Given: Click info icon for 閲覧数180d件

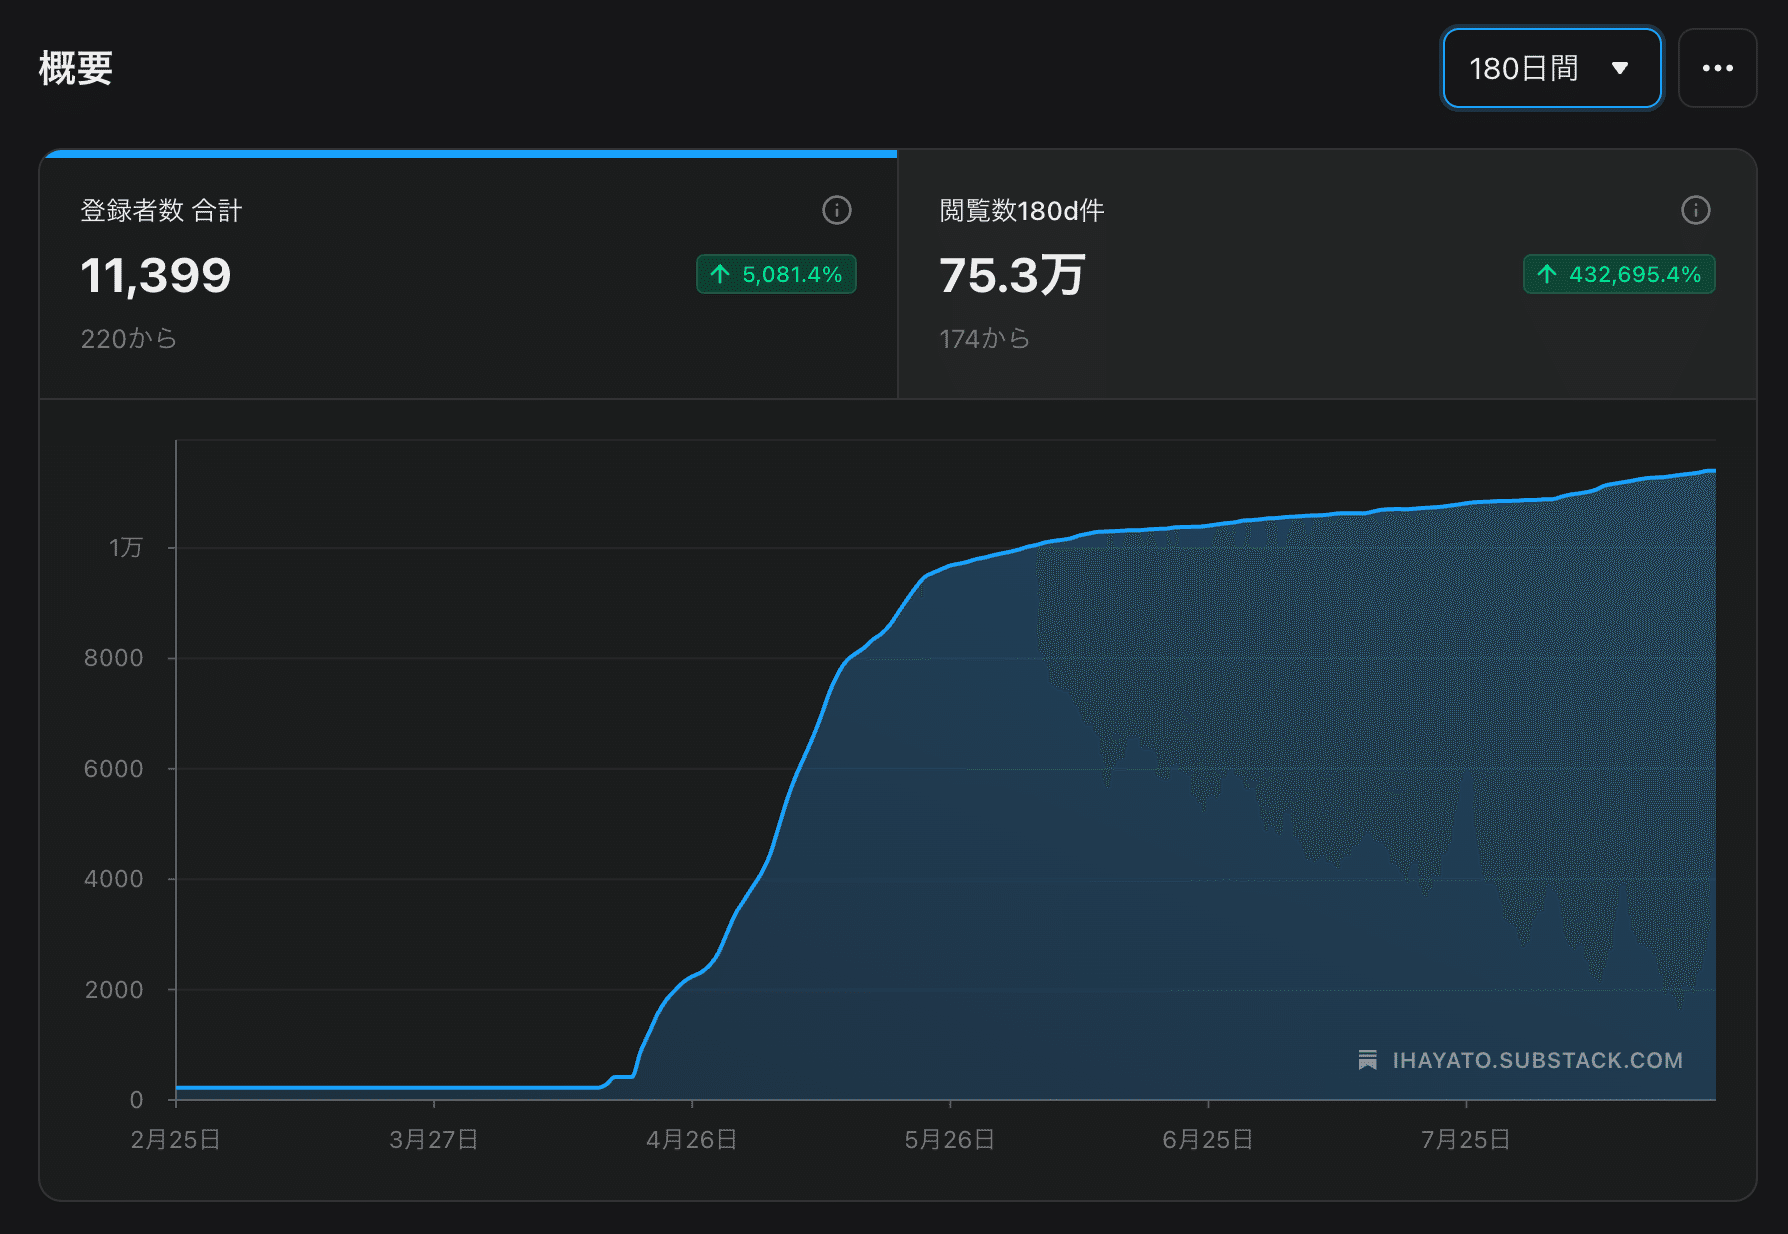Looking at the screenshot, I should [1696, 210].
